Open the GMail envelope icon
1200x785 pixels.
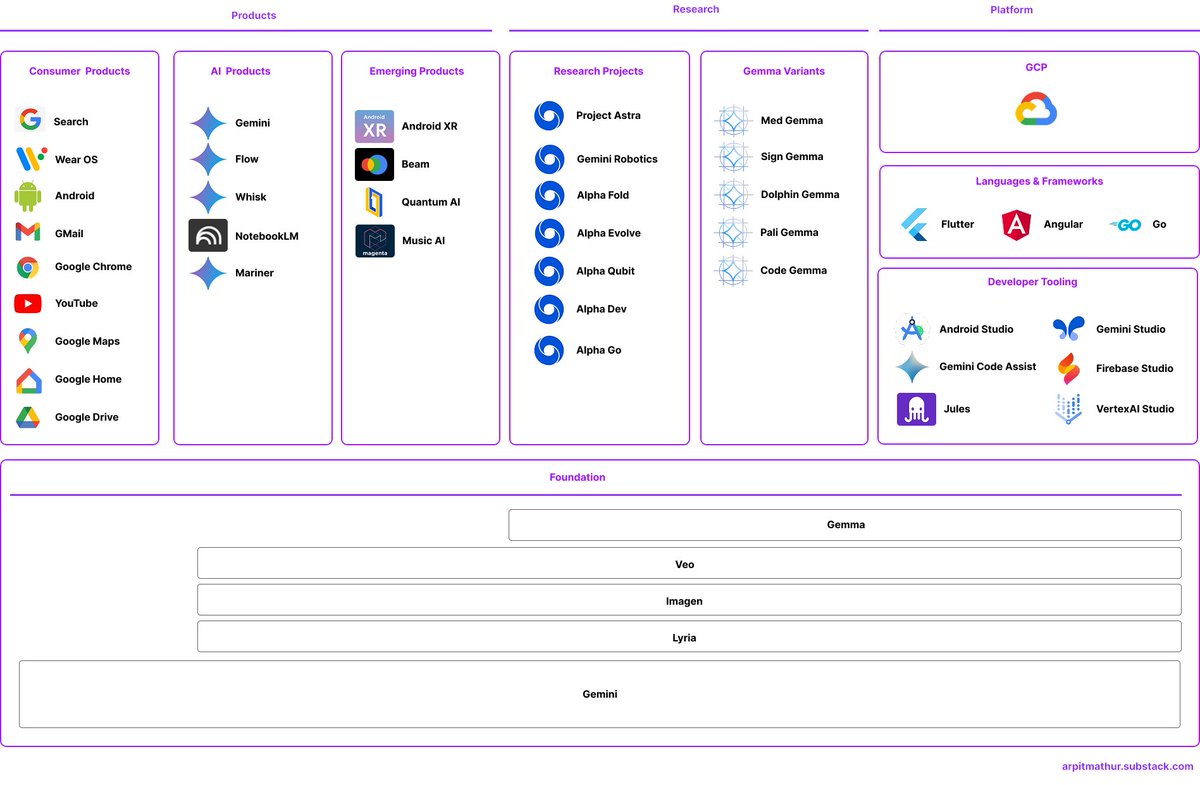coord(28,233)
